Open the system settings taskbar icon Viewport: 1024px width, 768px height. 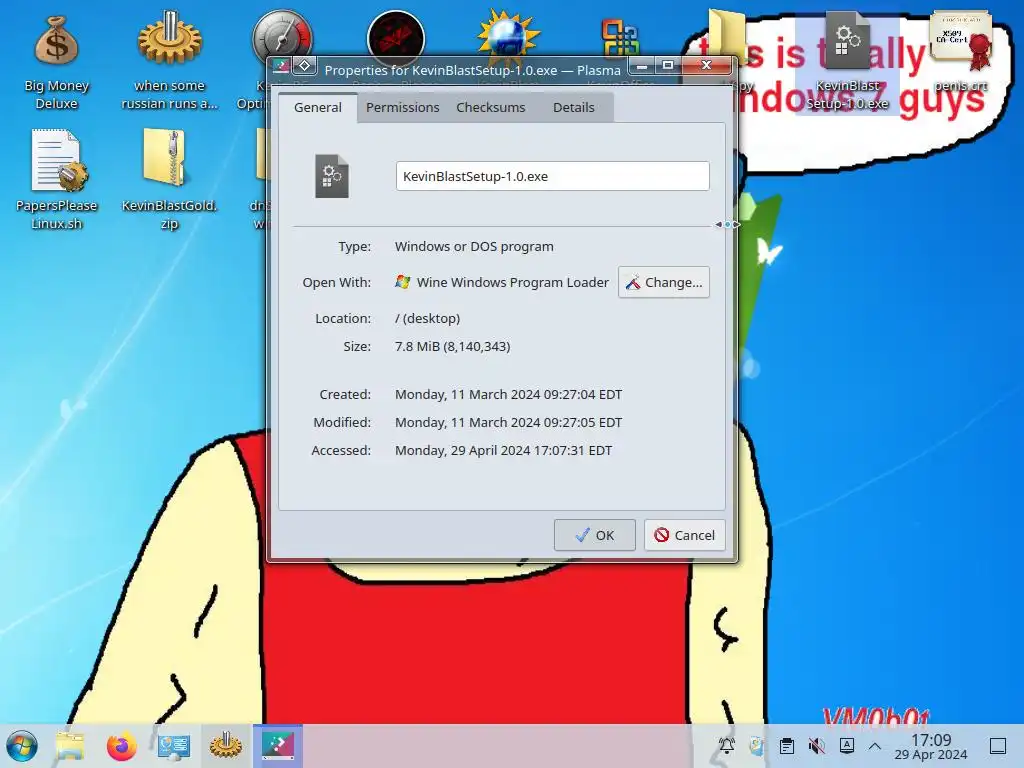click(x=174, y=746)
